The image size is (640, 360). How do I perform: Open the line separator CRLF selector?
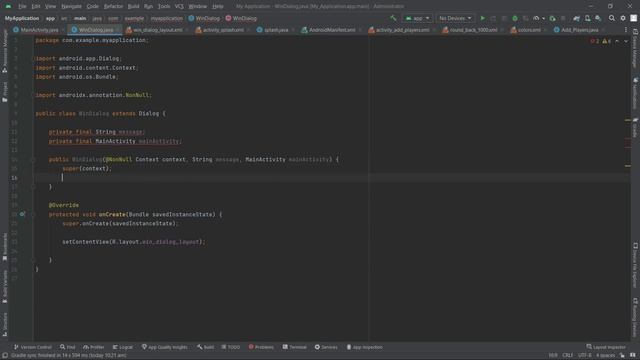point(568,356)
